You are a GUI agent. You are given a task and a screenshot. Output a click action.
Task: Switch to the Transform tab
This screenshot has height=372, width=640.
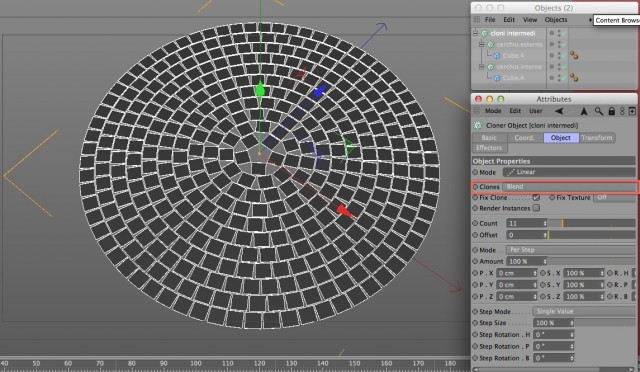[x=597, y=138]
